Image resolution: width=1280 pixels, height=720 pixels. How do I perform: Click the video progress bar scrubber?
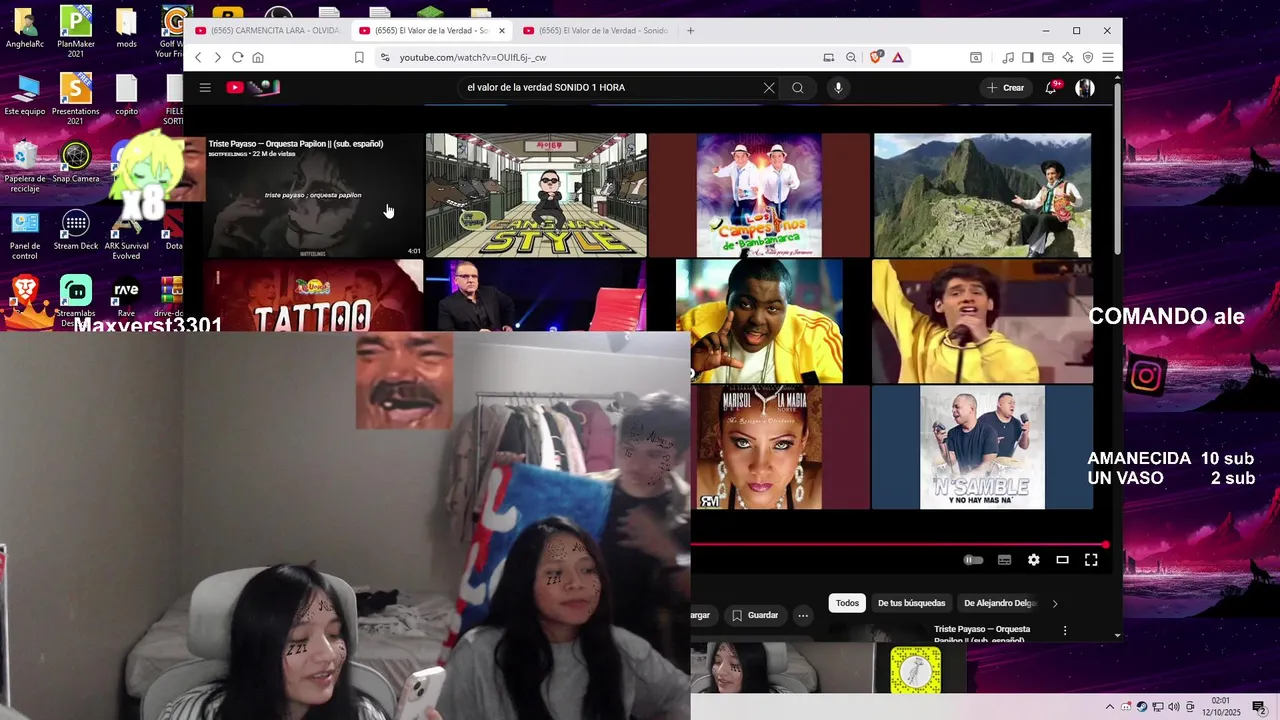[x=1105, y=545]
